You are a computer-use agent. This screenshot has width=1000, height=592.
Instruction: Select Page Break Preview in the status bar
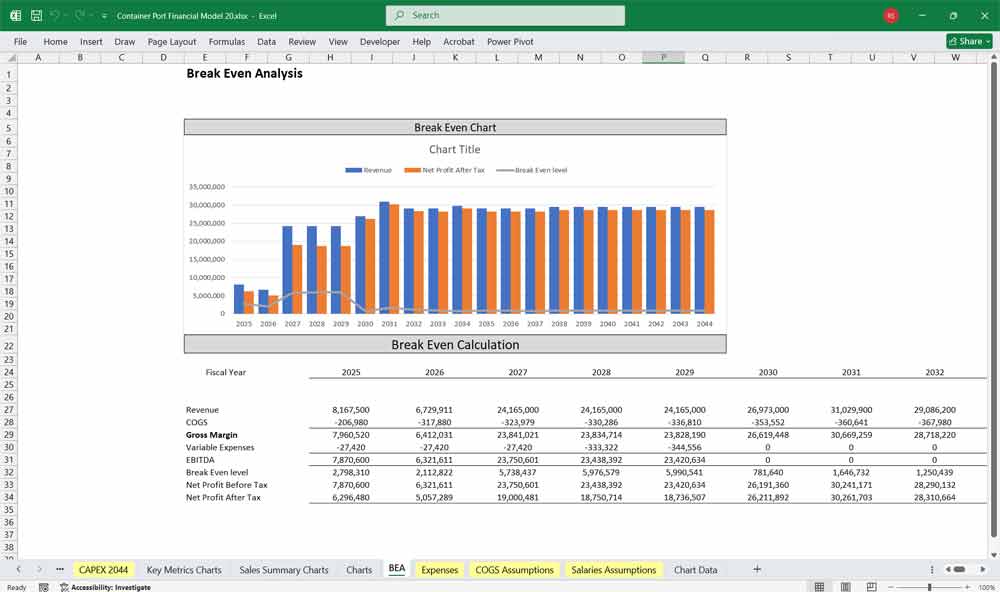872,586
